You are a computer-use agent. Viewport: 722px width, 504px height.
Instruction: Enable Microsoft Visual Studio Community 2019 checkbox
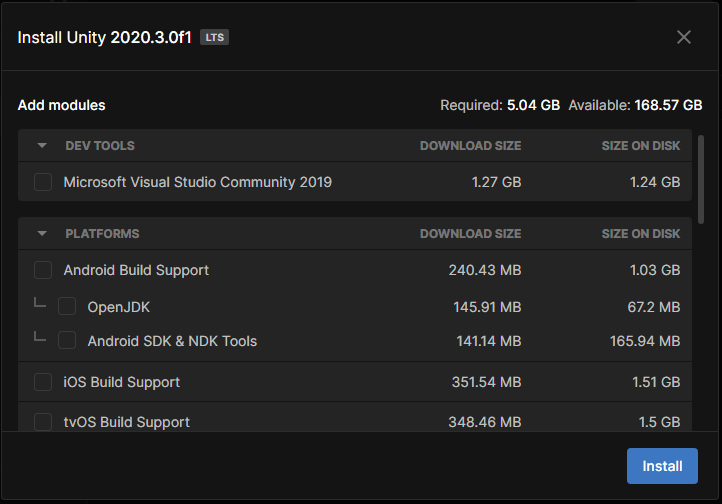(43, 182)
